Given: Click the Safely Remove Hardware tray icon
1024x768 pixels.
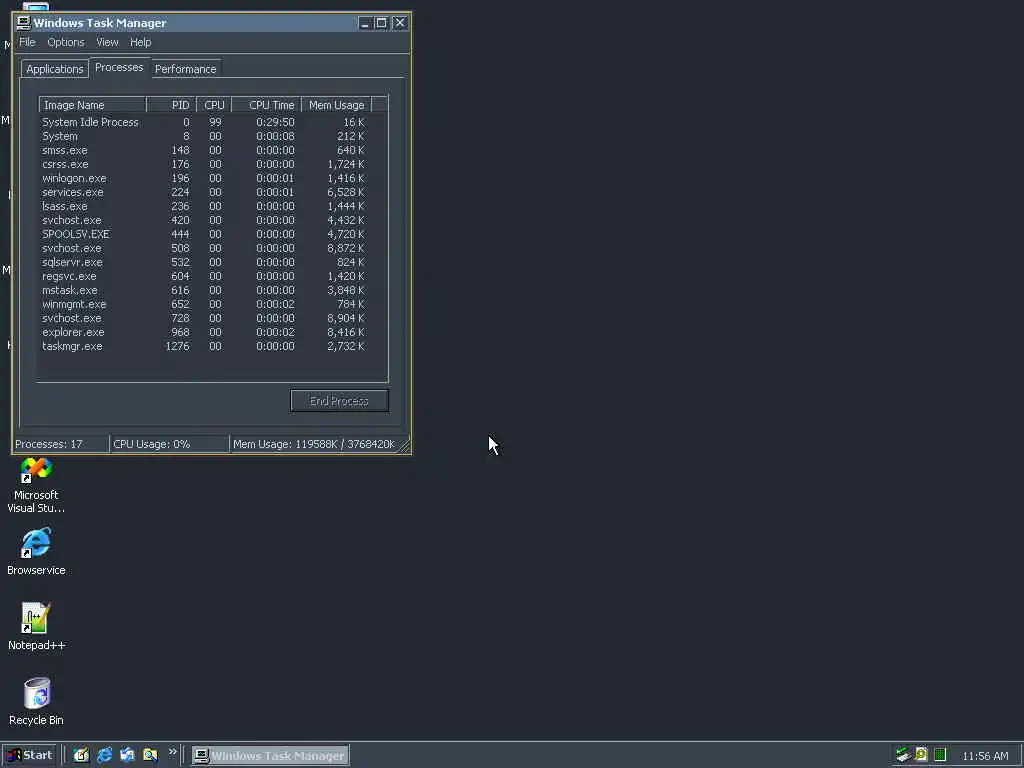Looking at the screenshot, I should click(x=903, y=755).
